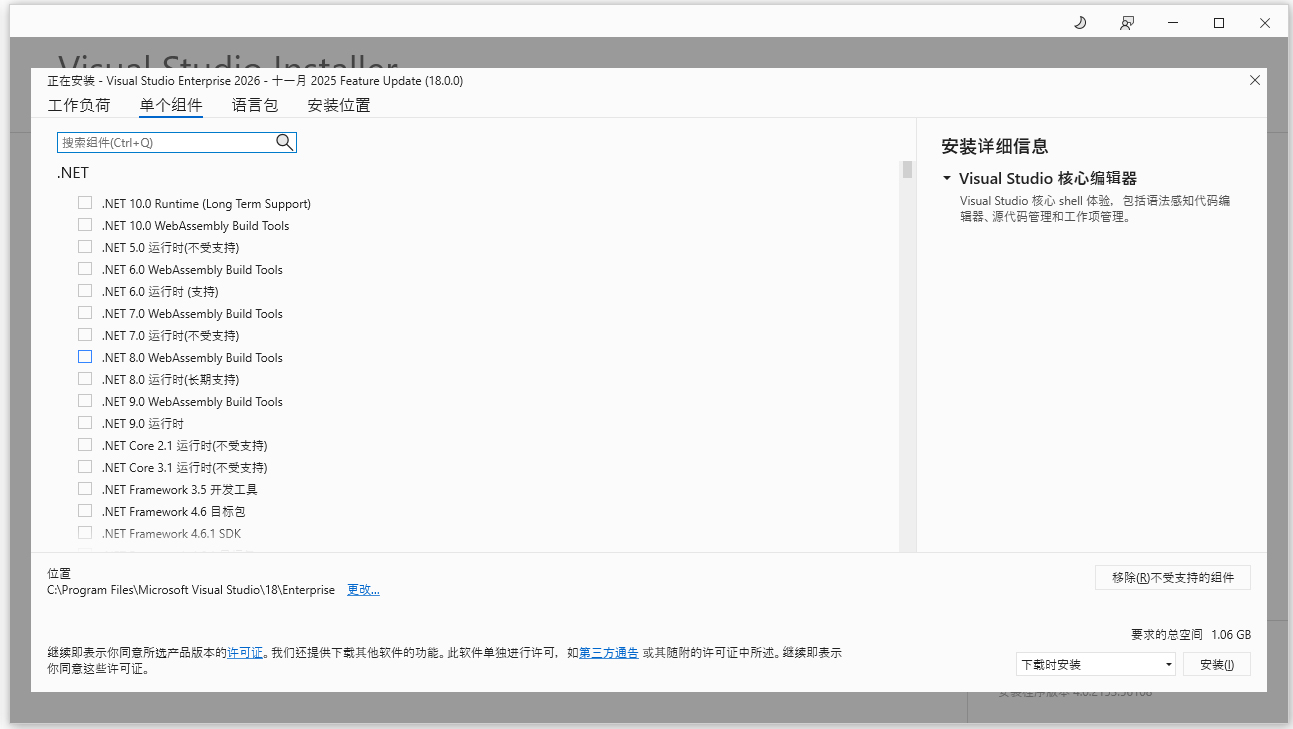This screenshot has height=729, width=1293.
Task: Close the 正在安装 dialog with X
Action: [1255, 80]
